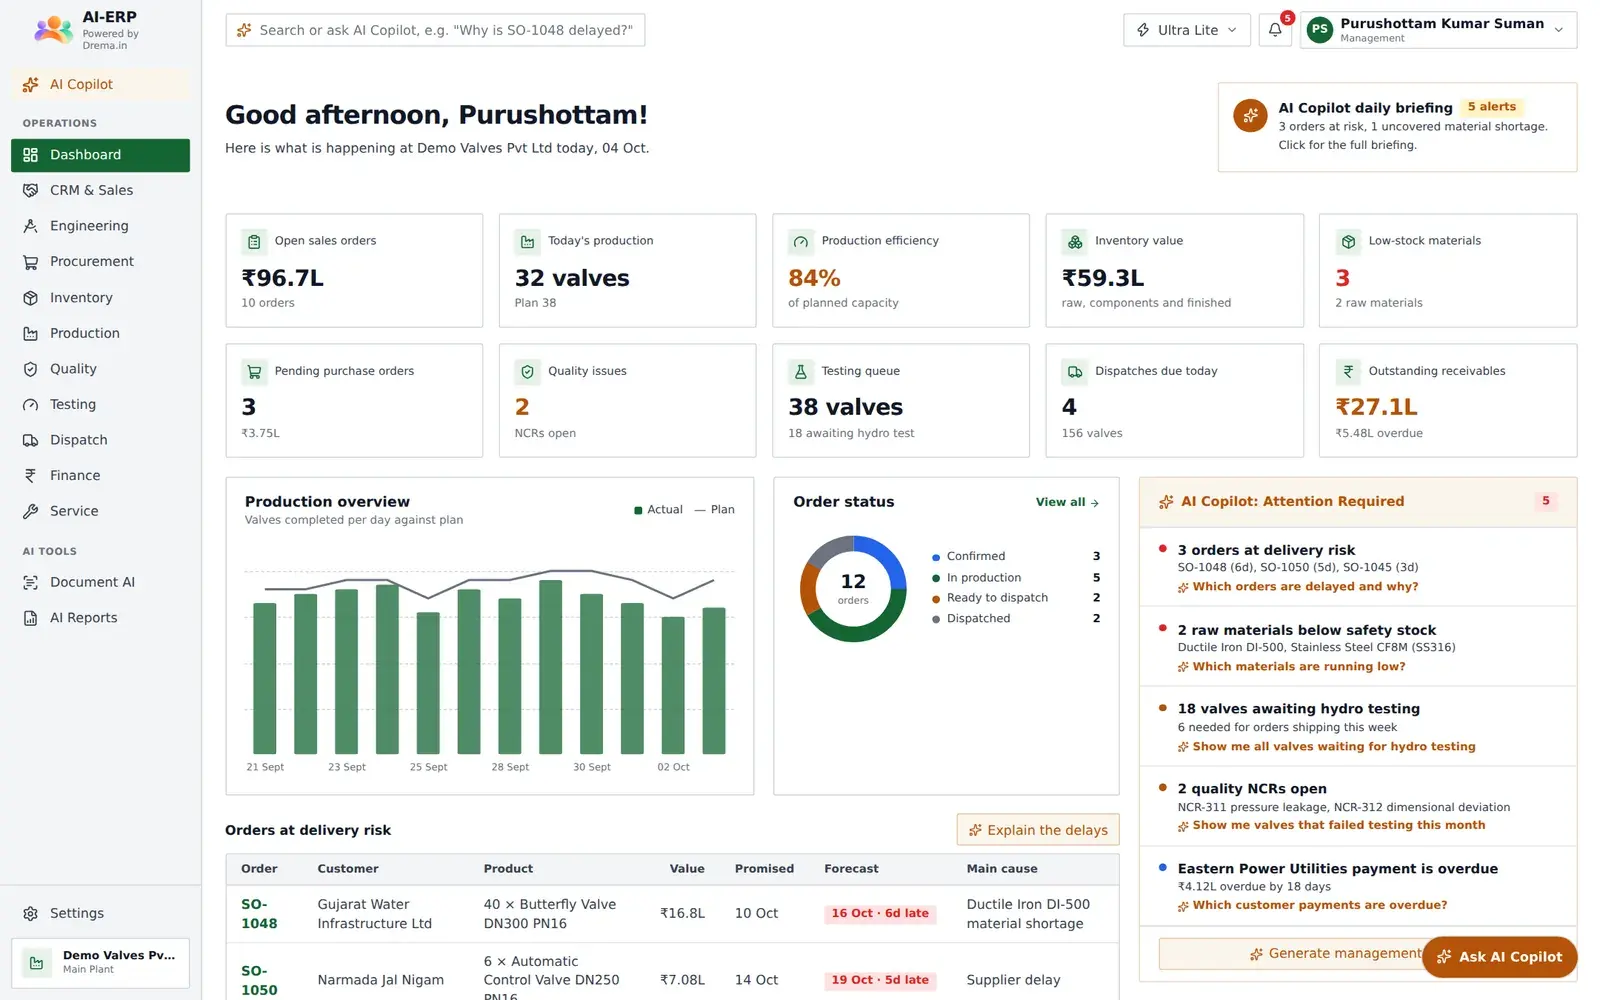
Task: Open the CRM & Sales section
Action: click(x=100, y=190)
